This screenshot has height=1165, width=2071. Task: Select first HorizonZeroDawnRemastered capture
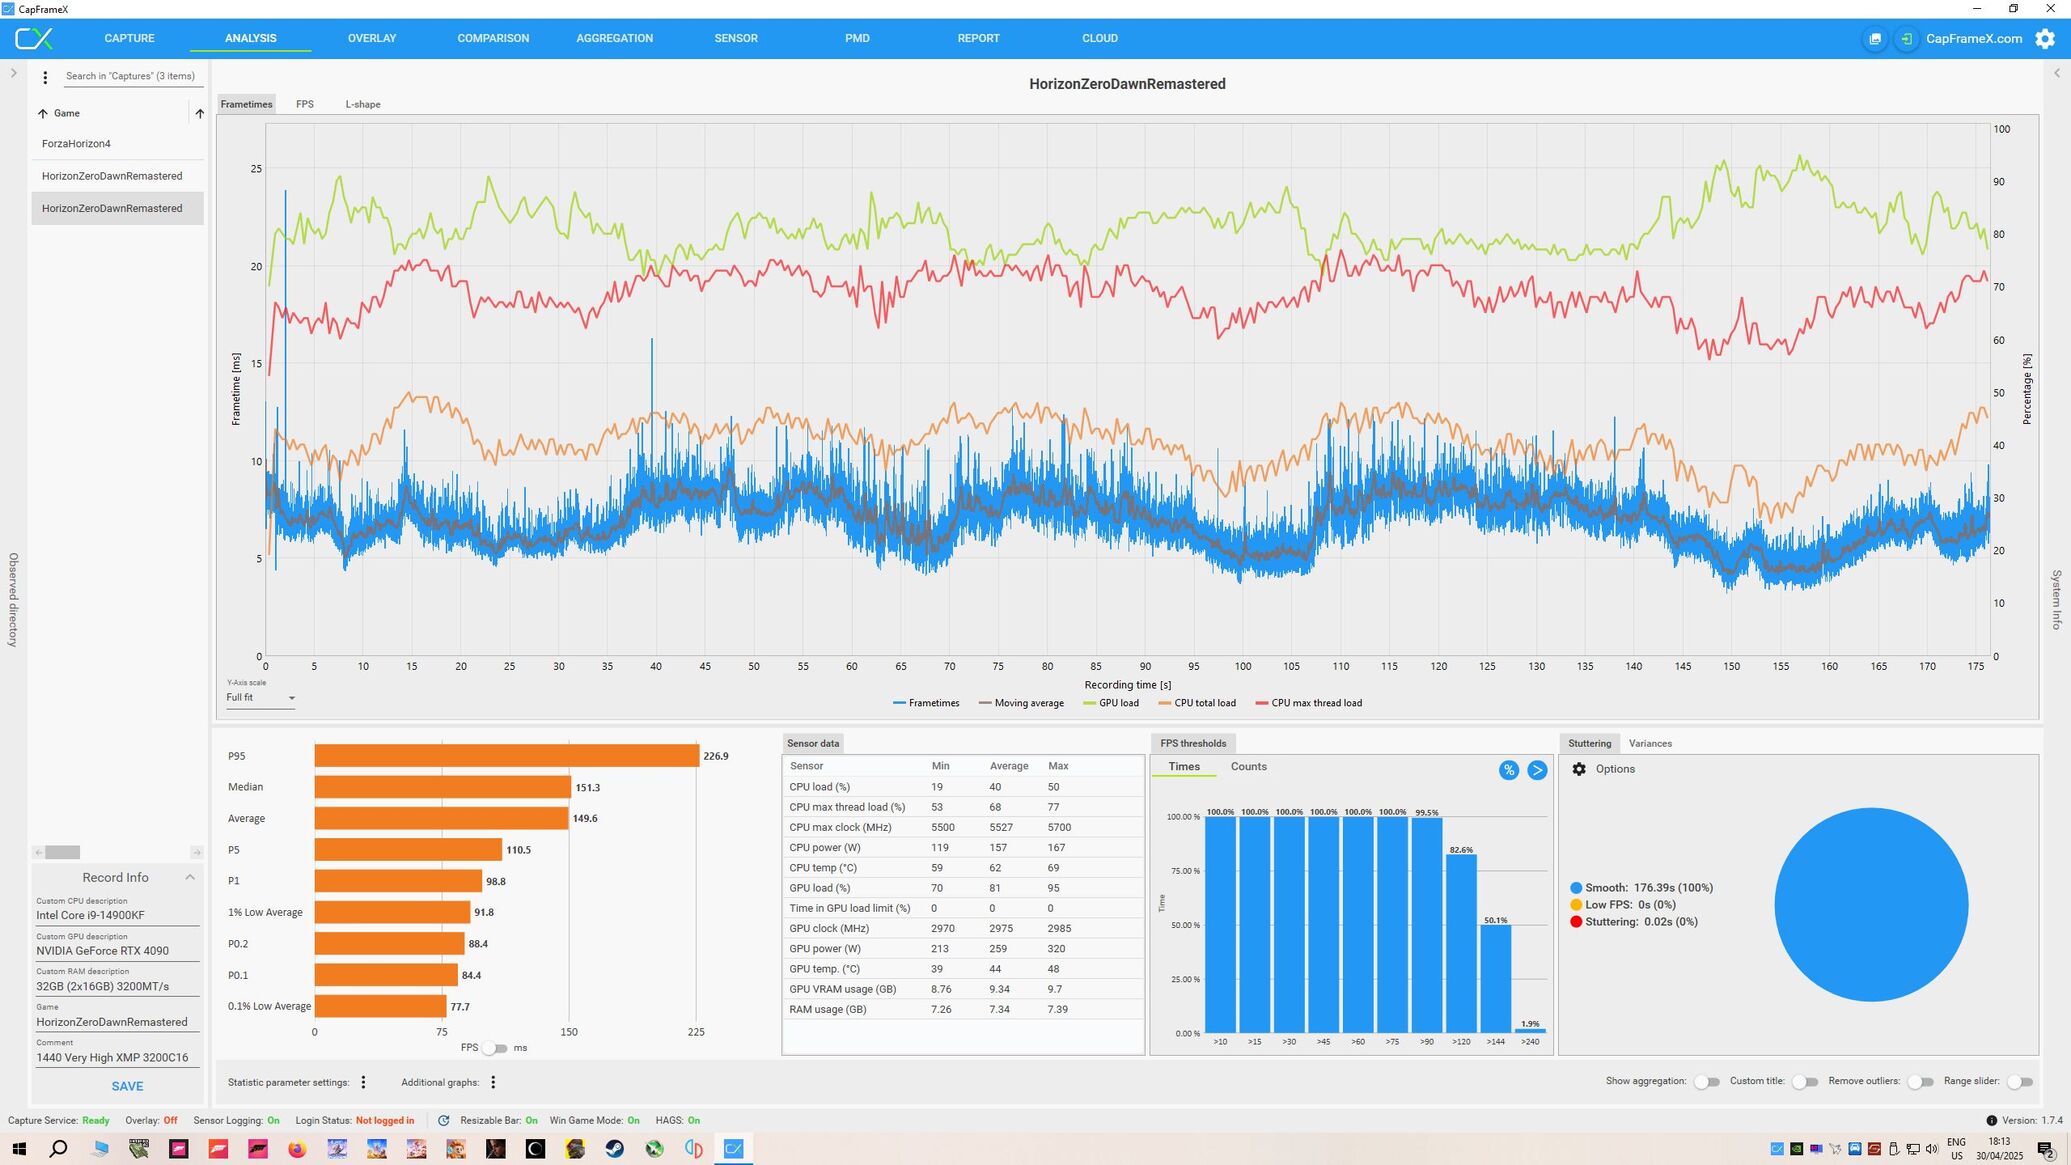pos(117,176)
